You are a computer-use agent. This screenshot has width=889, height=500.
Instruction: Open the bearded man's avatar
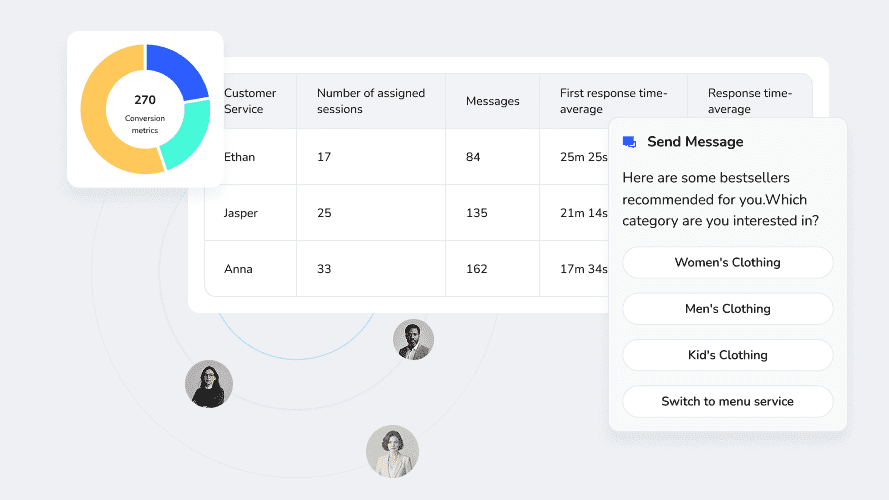413,340
